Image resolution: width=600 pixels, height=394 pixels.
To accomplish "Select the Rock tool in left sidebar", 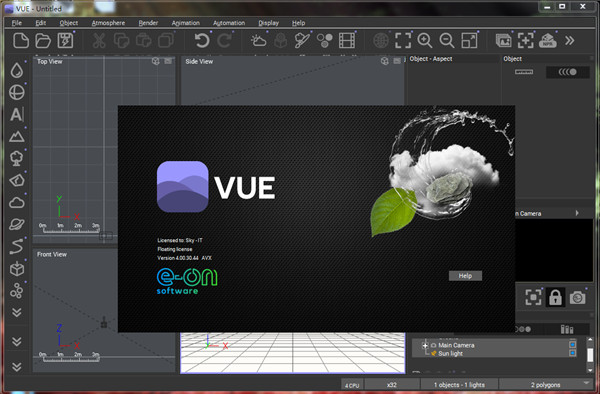I will point(16,180).
